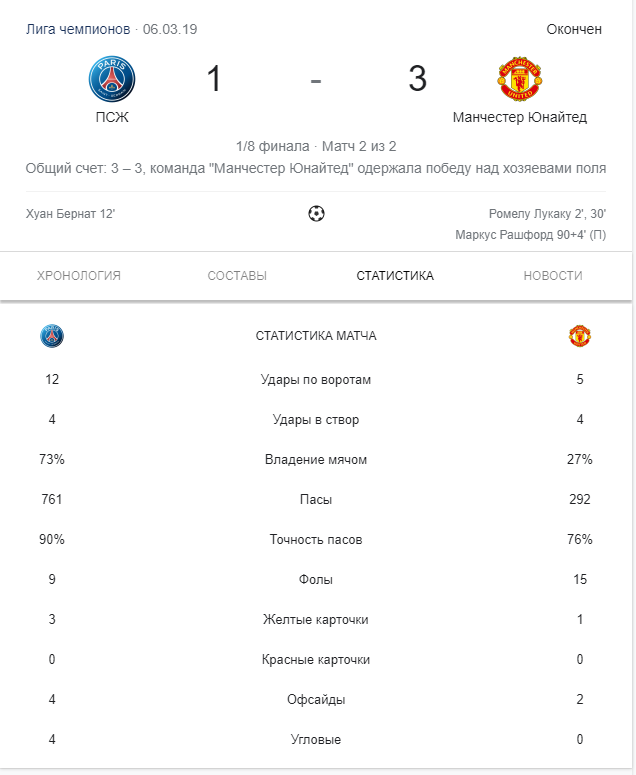Click the large Manchester United crest
This screenshot has width=636, height=775.
click(x=519, y=78)
